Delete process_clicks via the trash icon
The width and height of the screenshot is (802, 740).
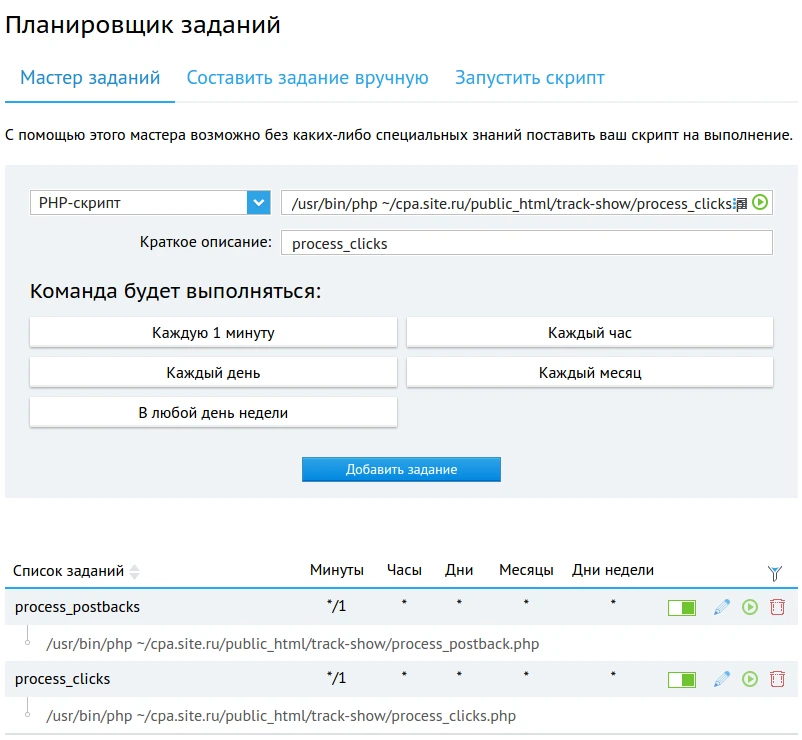pos(777,678)
